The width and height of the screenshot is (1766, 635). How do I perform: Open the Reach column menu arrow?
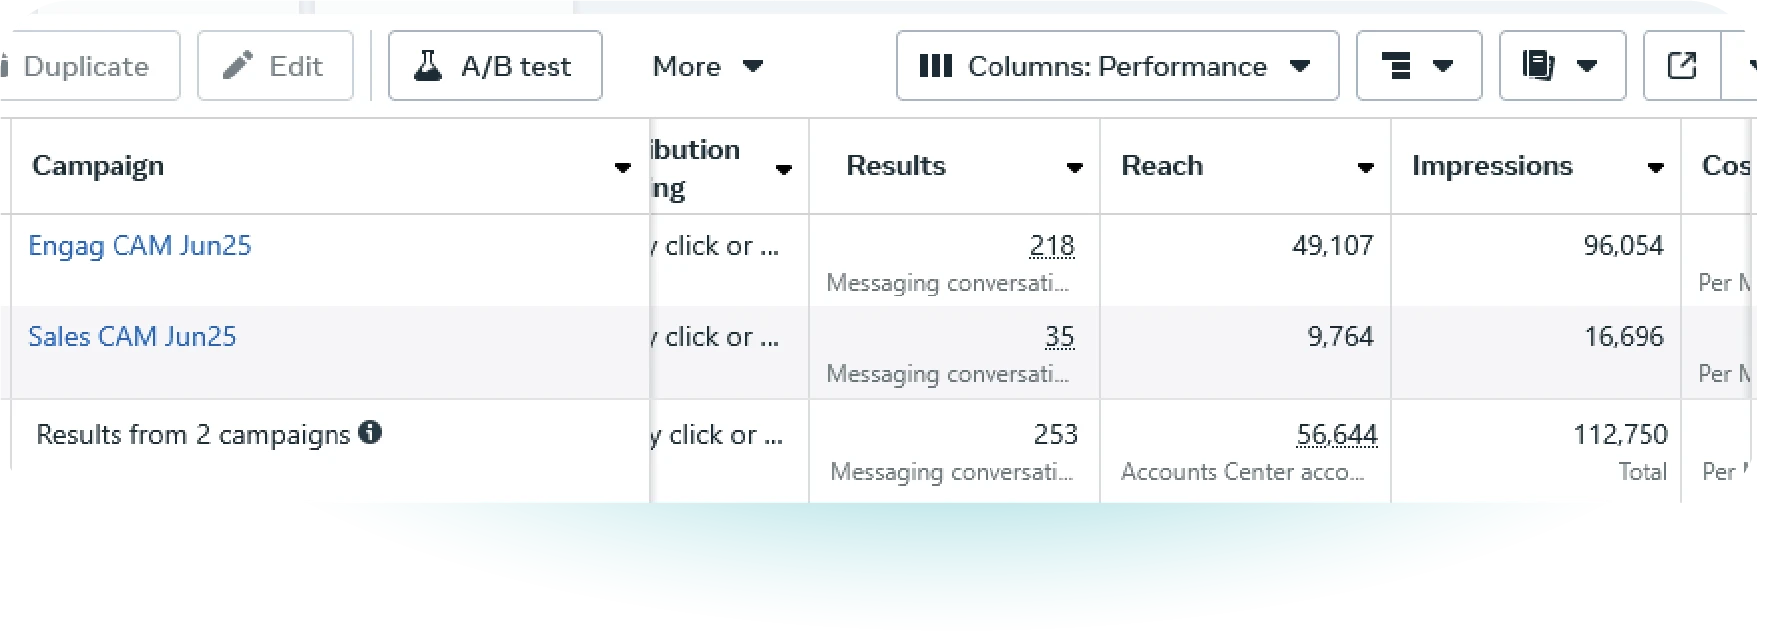(x=1365, y=168)
